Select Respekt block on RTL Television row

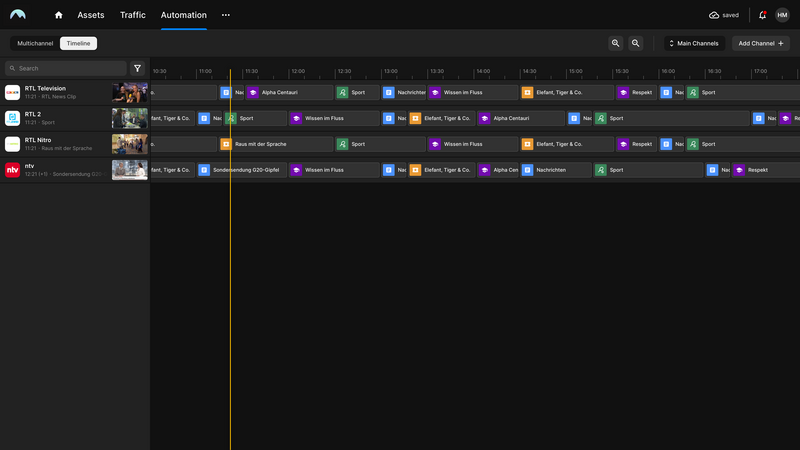click(x=636, y=92)
